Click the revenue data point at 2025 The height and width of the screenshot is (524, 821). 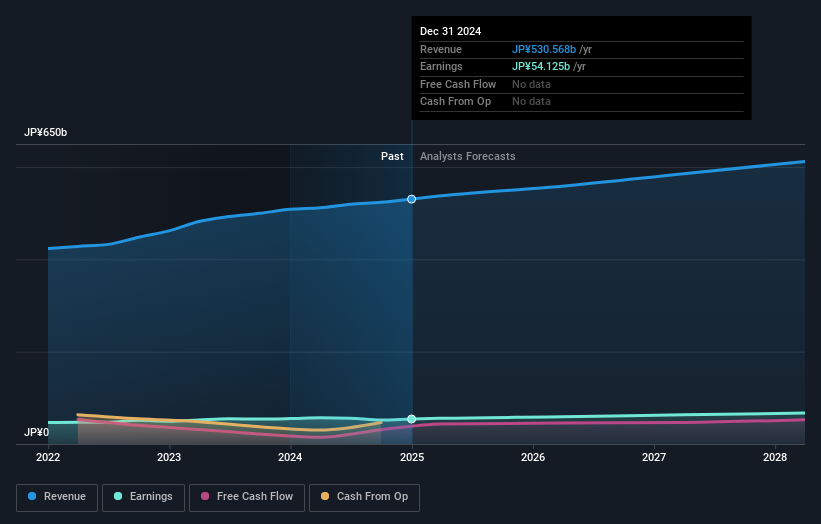(x=412, y=199)
